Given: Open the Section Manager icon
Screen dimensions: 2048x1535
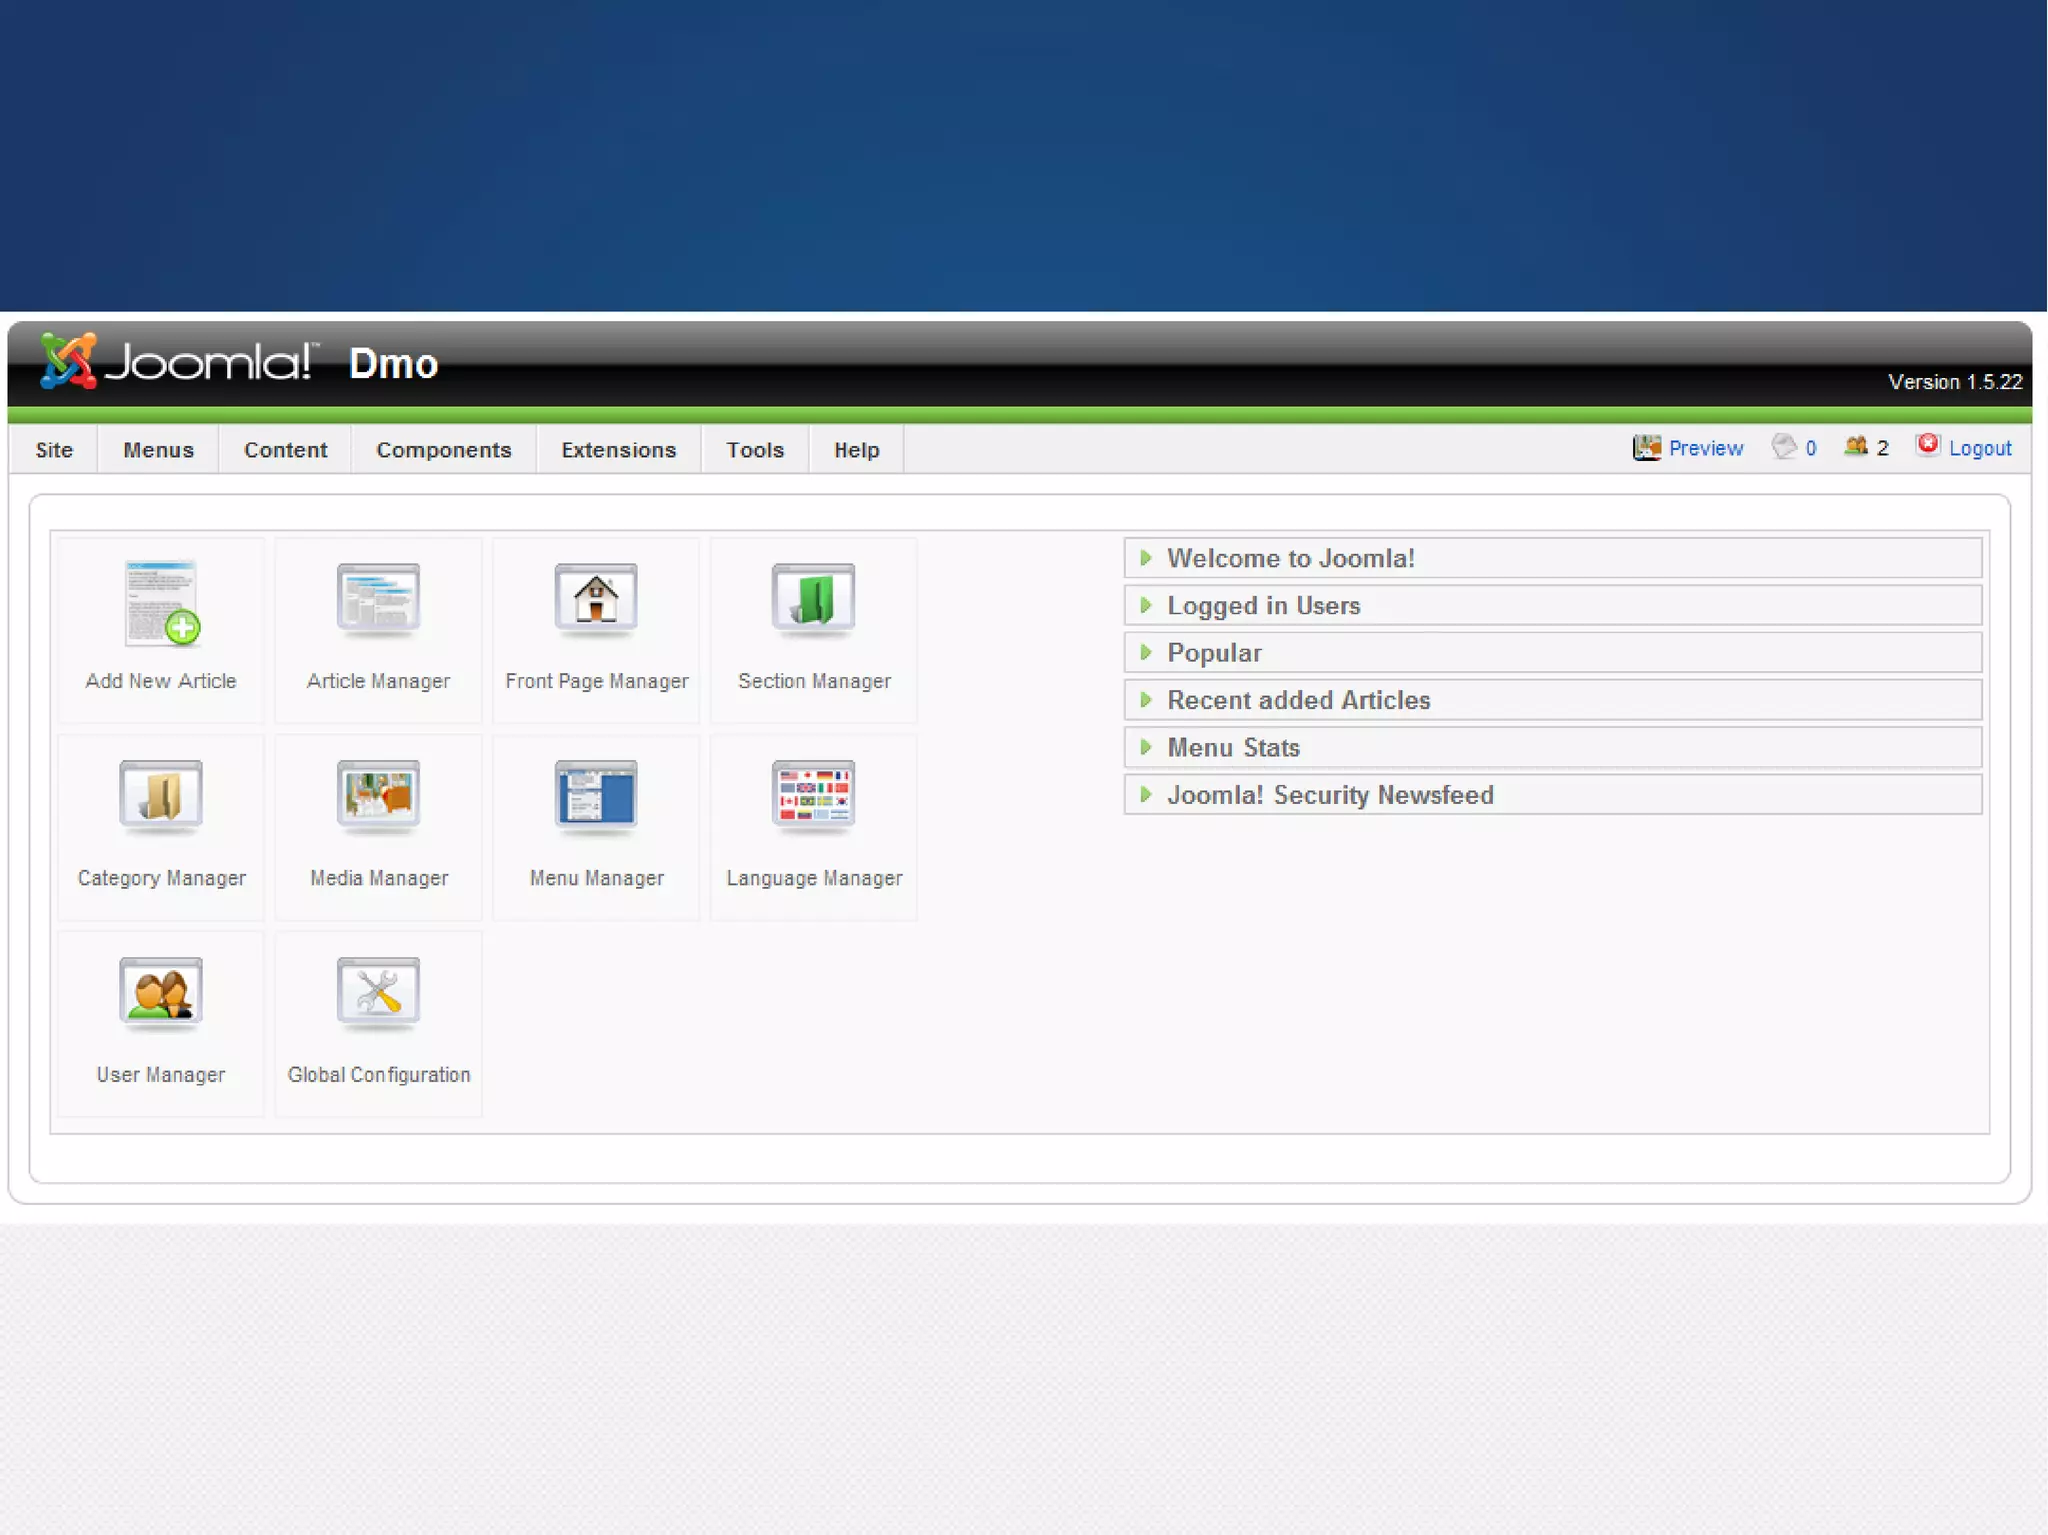Looking at the screenshot, I should tap(813, 600).
